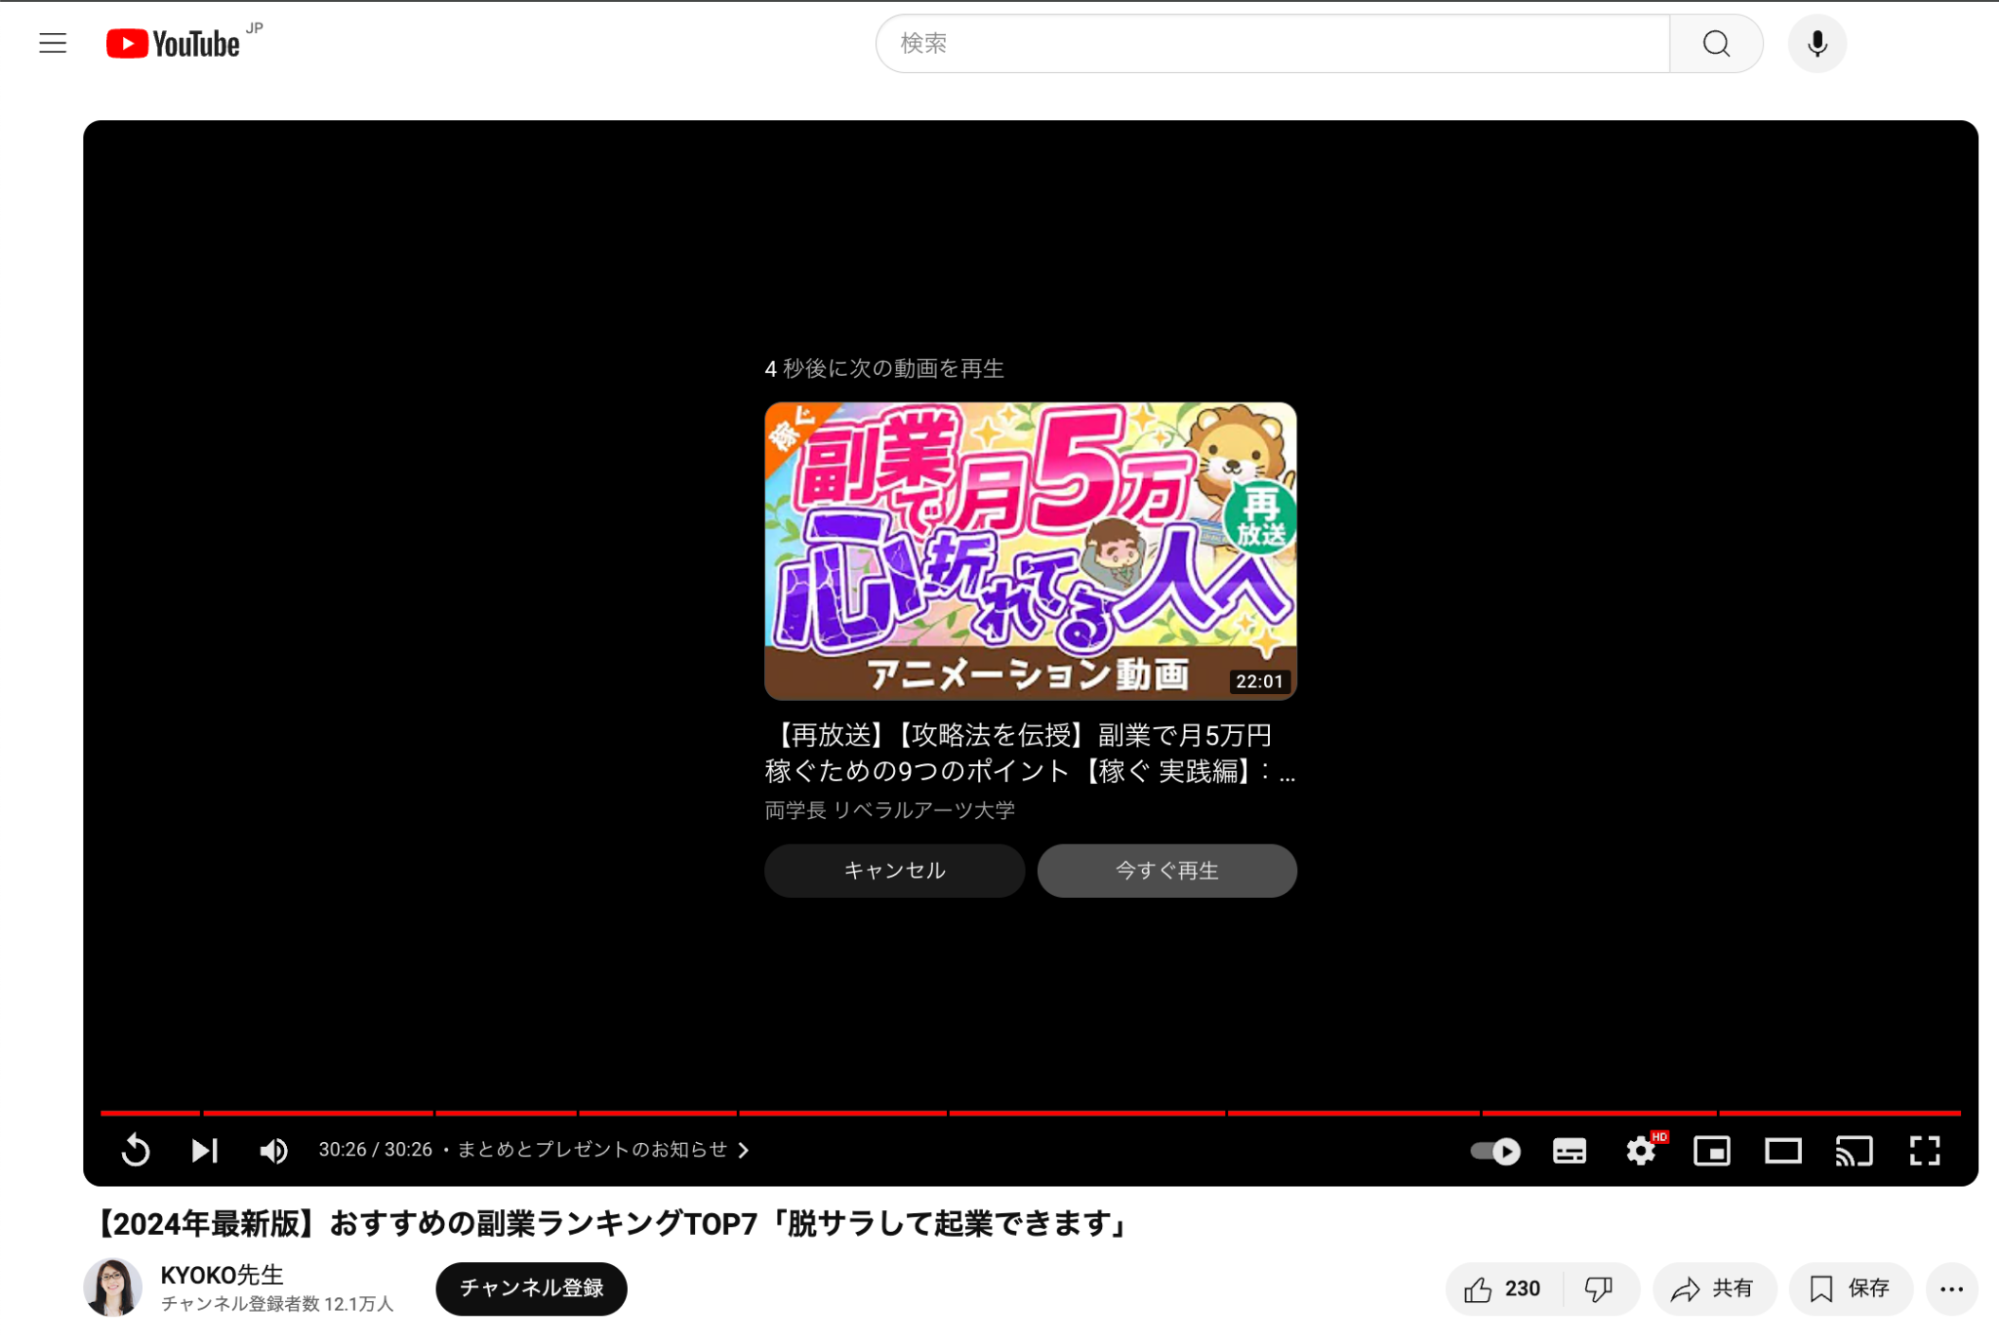Open the settings gear in player
Image resolution: width=1999 pixels, height=1337 pixels.
[1641, 1150]
